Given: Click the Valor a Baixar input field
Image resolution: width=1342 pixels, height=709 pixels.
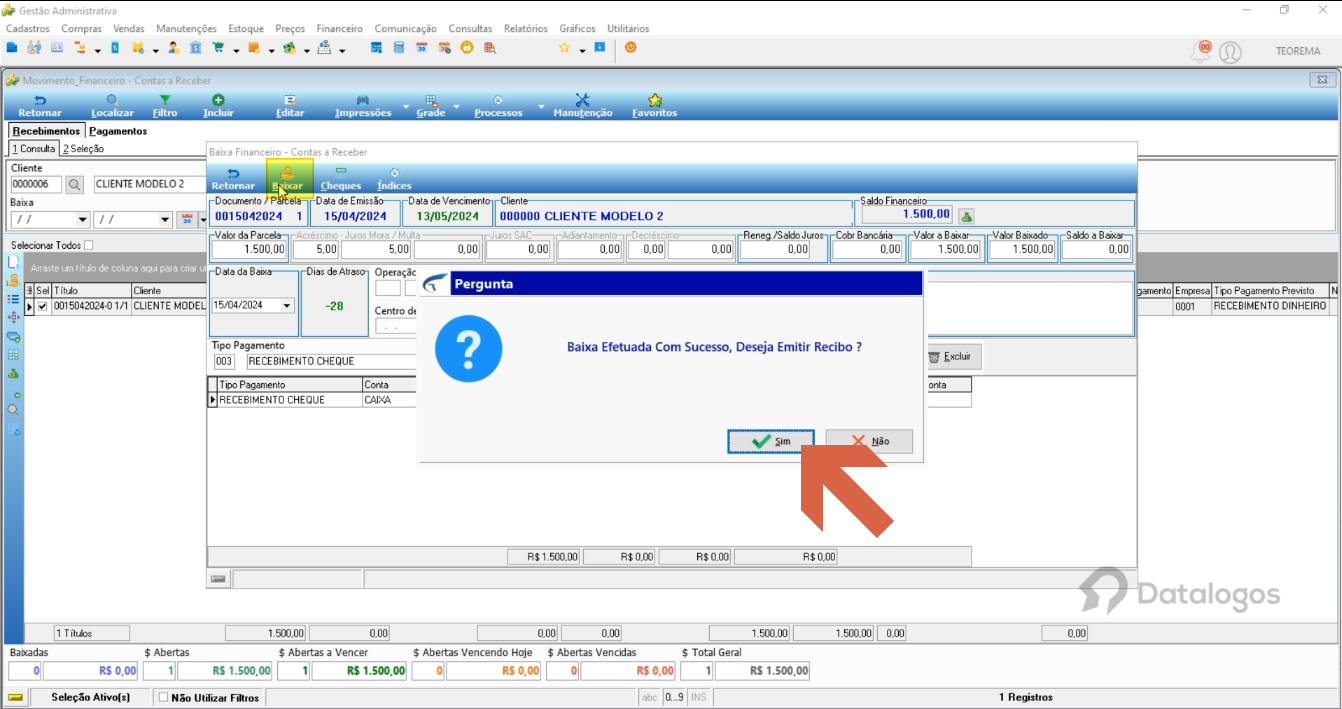Looking at the screenshot, I should coord(945,250).
